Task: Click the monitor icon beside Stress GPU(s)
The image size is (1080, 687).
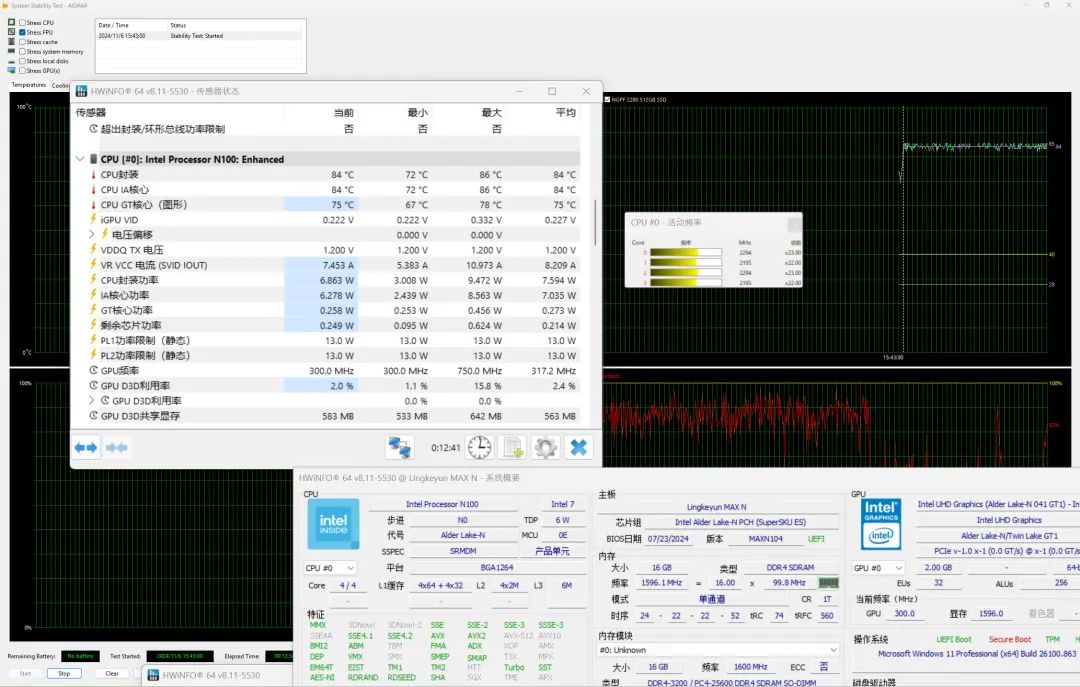Action: (x=11, y=70)
